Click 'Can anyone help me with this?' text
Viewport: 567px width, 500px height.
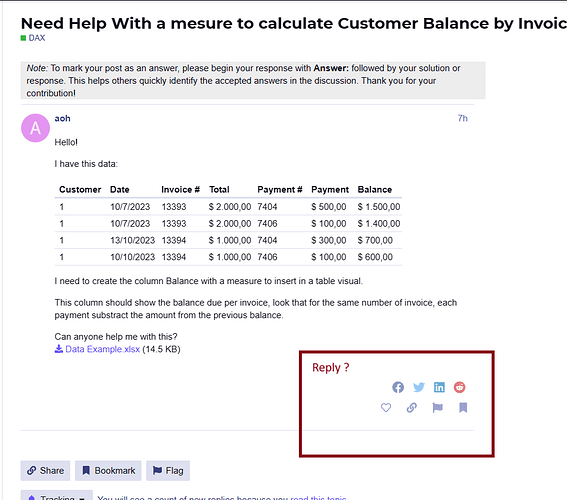pos(116,337)
